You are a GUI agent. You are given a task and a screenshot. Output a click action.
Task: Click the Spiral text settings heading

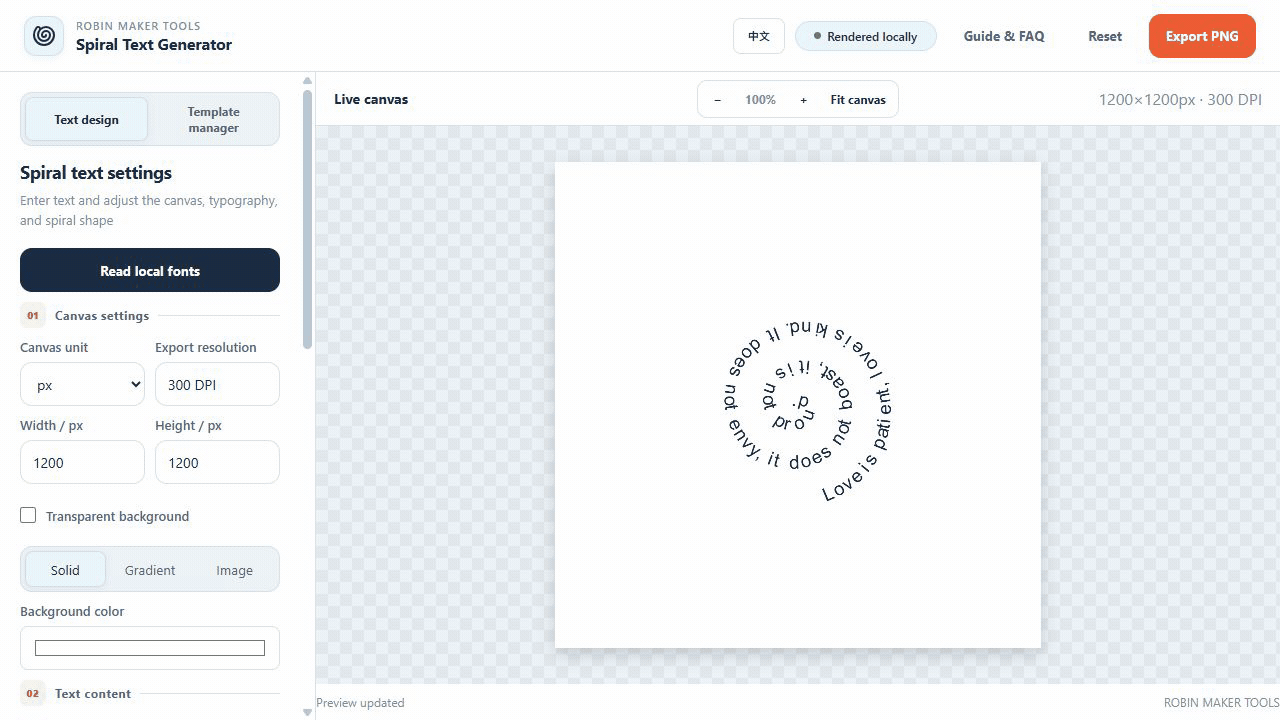click(x=96, y=173)
